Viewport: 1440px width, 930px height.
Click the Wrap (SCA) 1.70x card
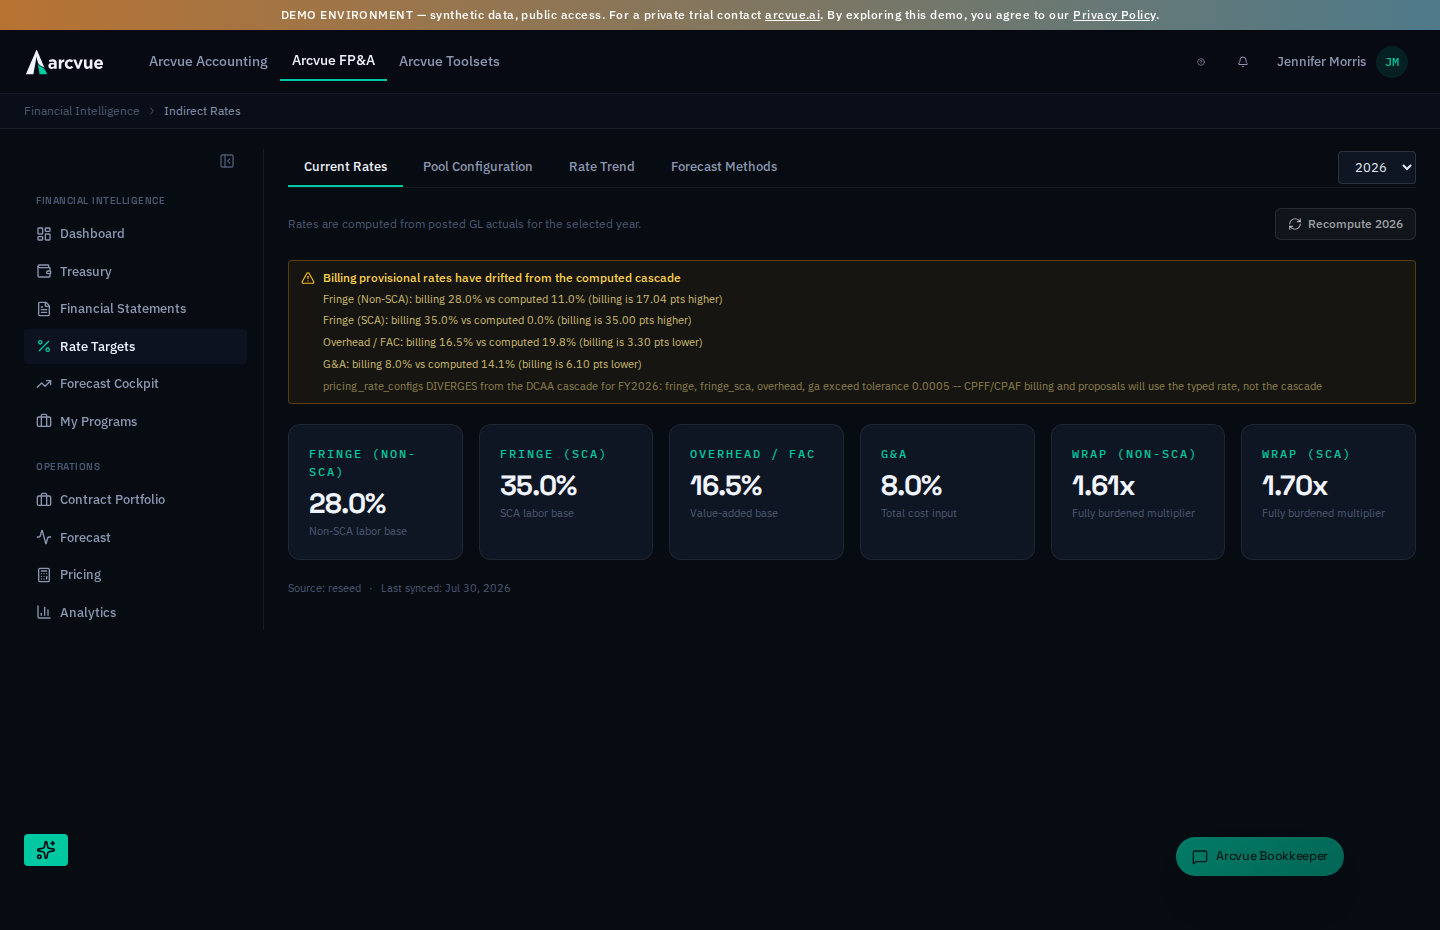click(1328, 492)
